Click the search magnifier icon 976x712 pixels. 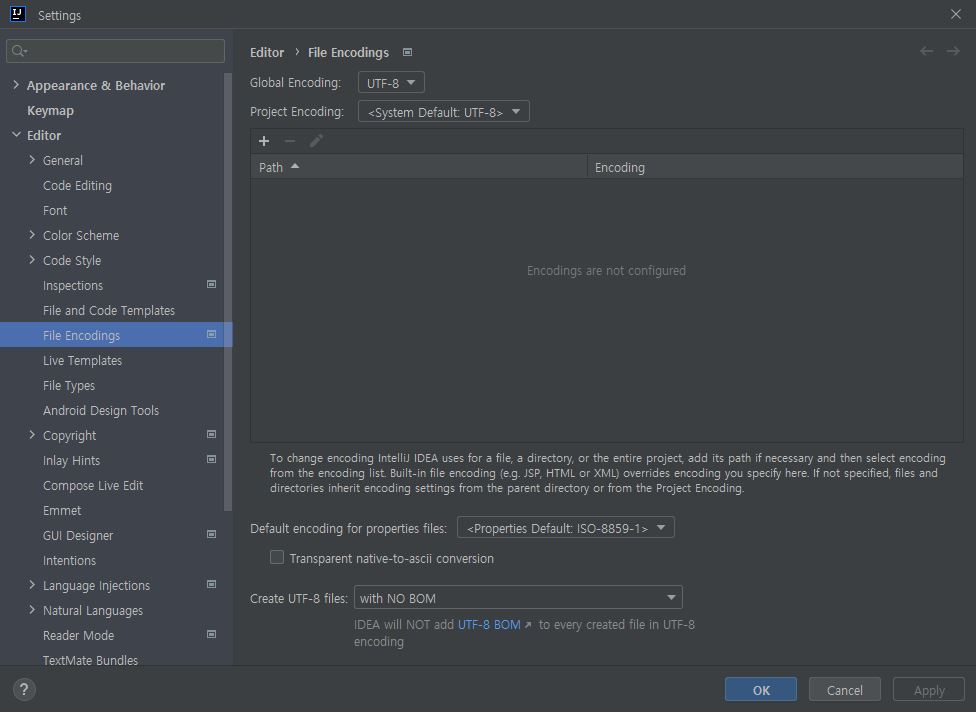tap(19, 51)
